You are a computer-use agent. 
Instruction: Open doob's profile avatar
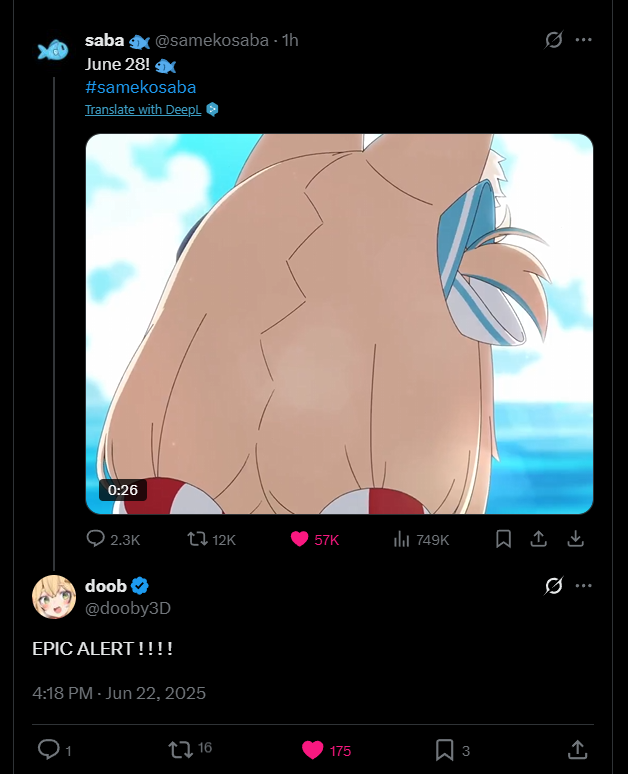pos(53,596)
